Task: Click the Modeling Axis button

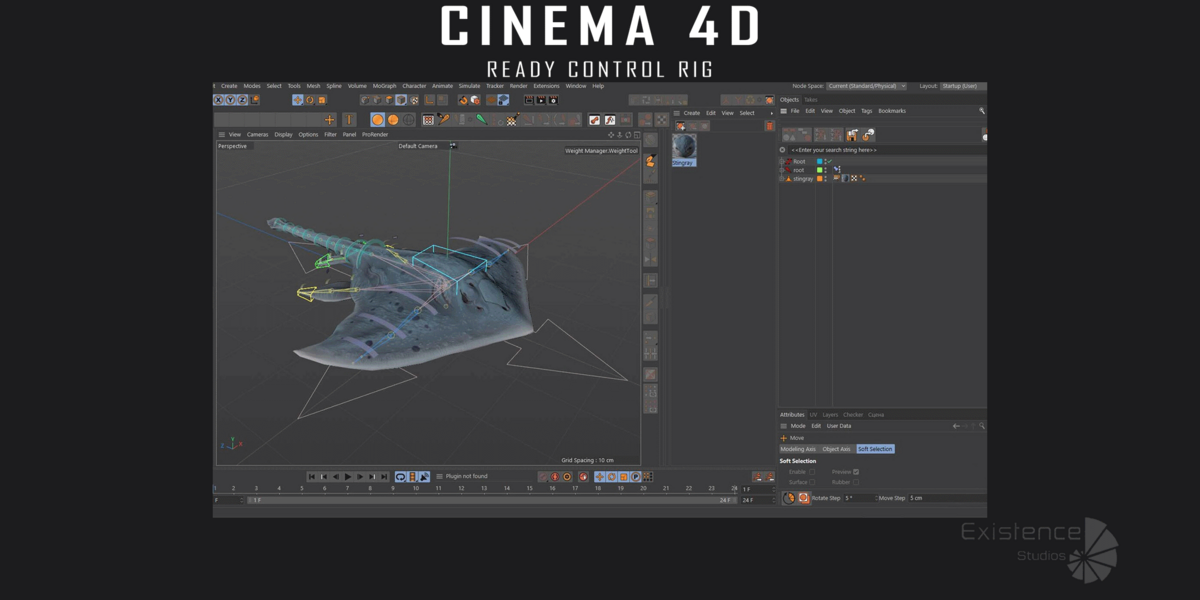Action: pyautogui.click(x=798, y=449)
